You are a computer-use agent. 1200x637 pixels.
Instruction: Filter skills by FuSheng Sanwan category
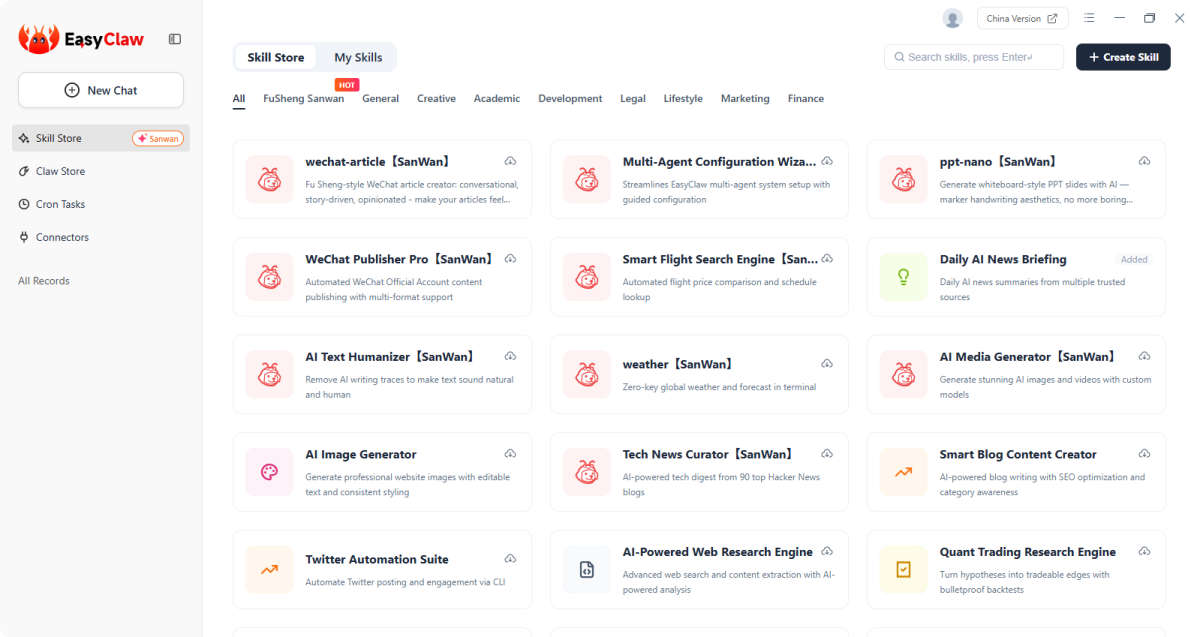coord(303,99)
